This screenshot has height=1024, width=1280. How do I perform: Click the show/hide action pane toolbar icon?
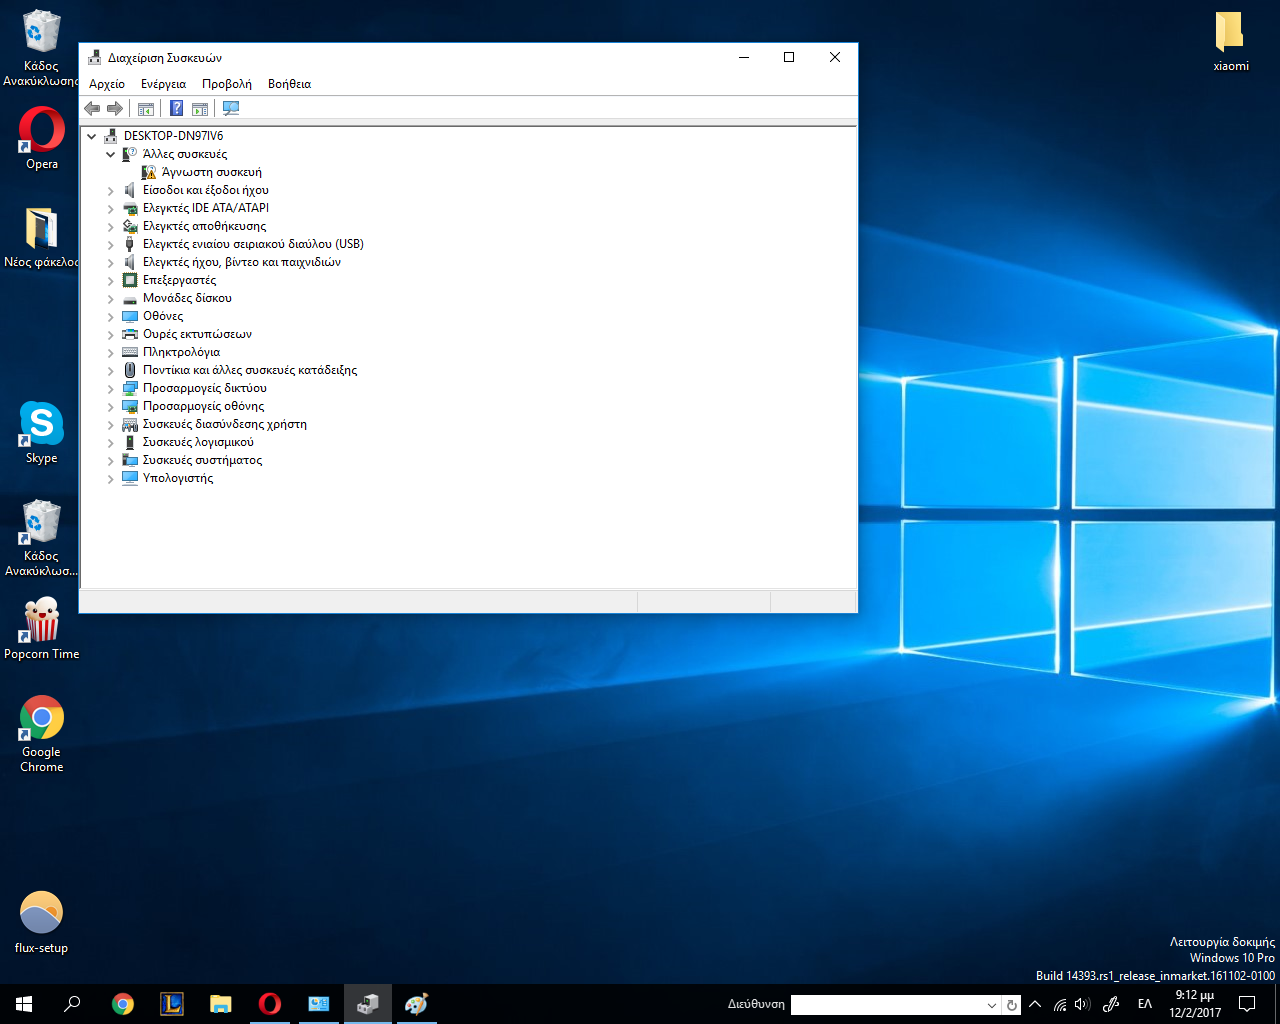(200, 108)
